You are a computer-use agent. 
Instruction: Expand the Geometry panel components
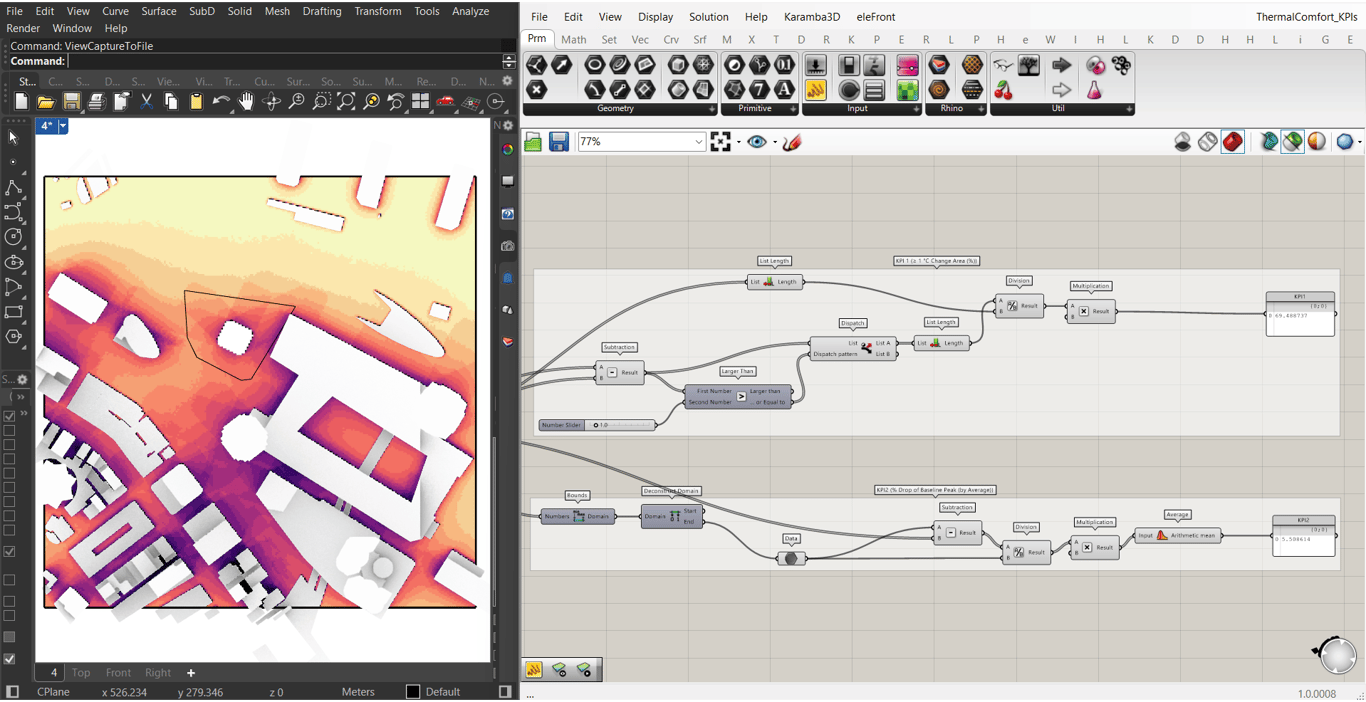point(711,109)
